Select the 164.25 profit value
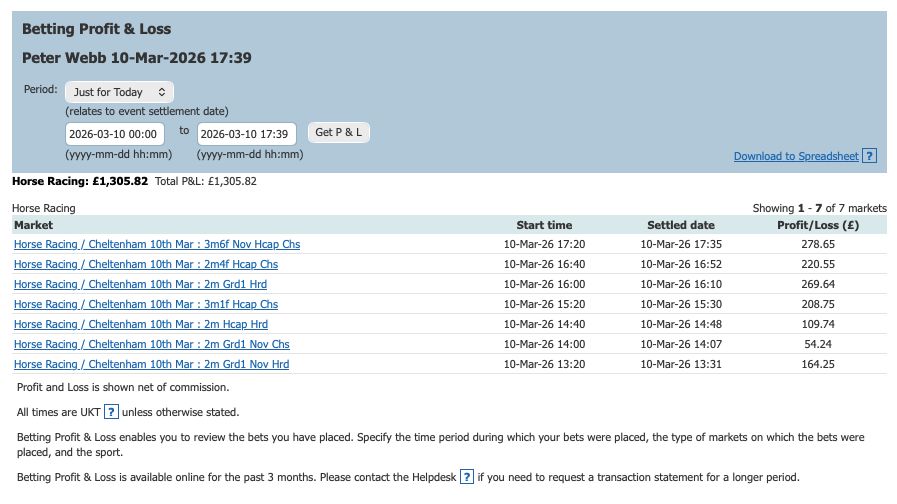Screen dimensions: 897x504 point(818,364)
